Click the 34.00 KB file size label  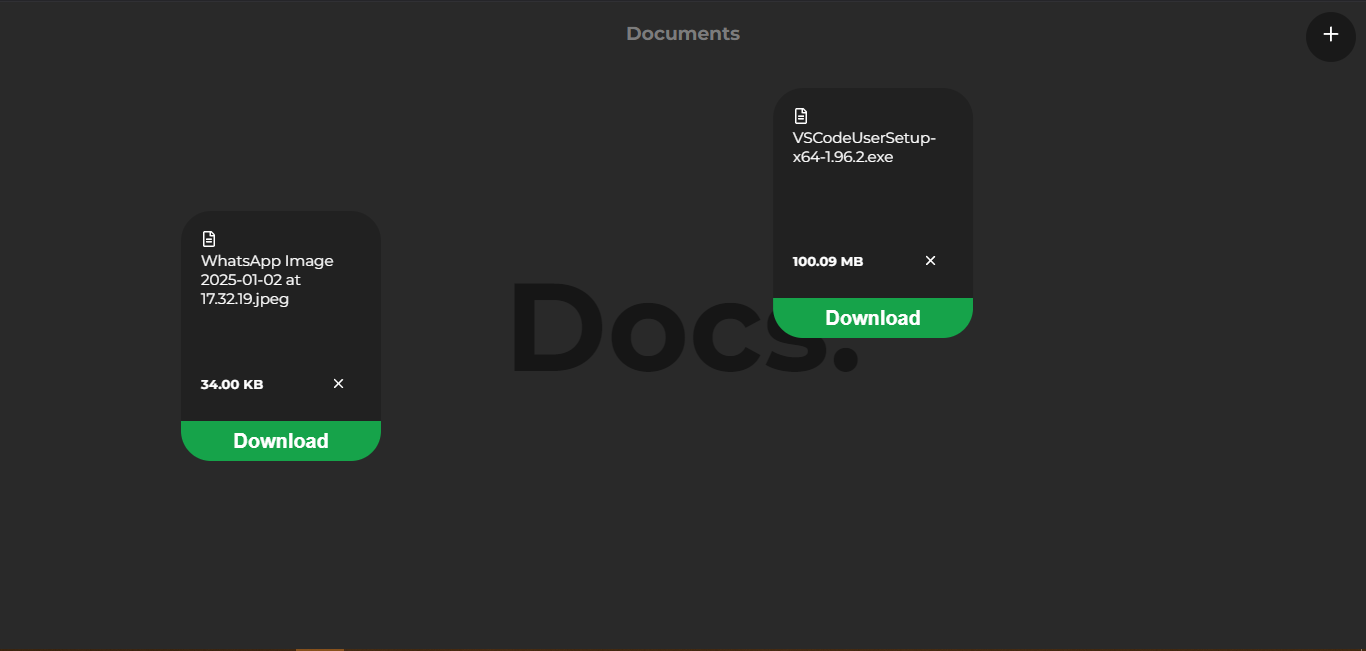point(232,385)
